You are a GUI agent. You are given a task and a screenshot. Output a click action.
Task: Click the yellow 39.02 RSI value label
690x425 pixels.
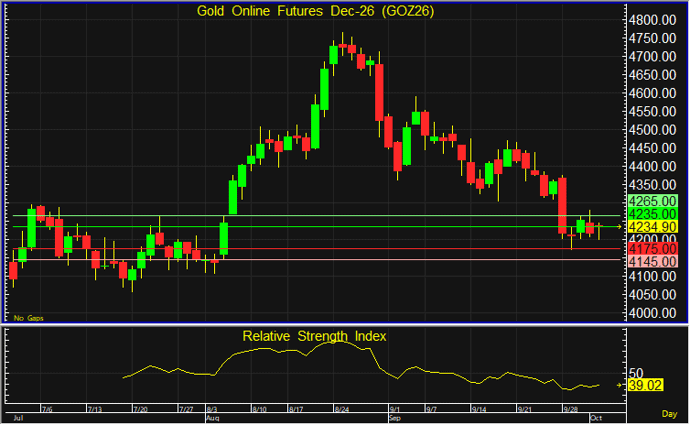[645, 385]
